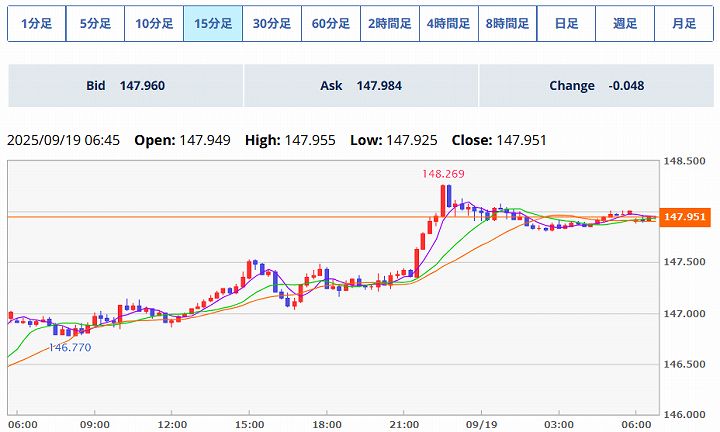Viewport: 720px width, 432px height.
Task: Click the 146.500 price axis label
Action: pyautogui.click(x=684, y=364)
